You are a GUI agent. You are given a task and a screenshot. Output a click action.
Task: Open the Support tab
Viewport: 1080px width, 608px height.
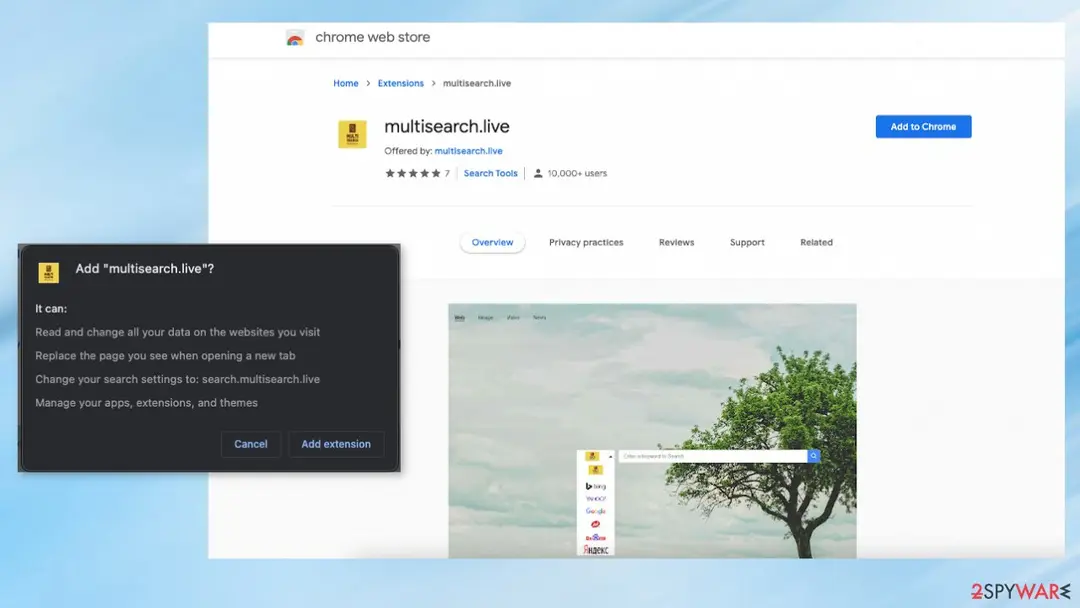(747, 242)
